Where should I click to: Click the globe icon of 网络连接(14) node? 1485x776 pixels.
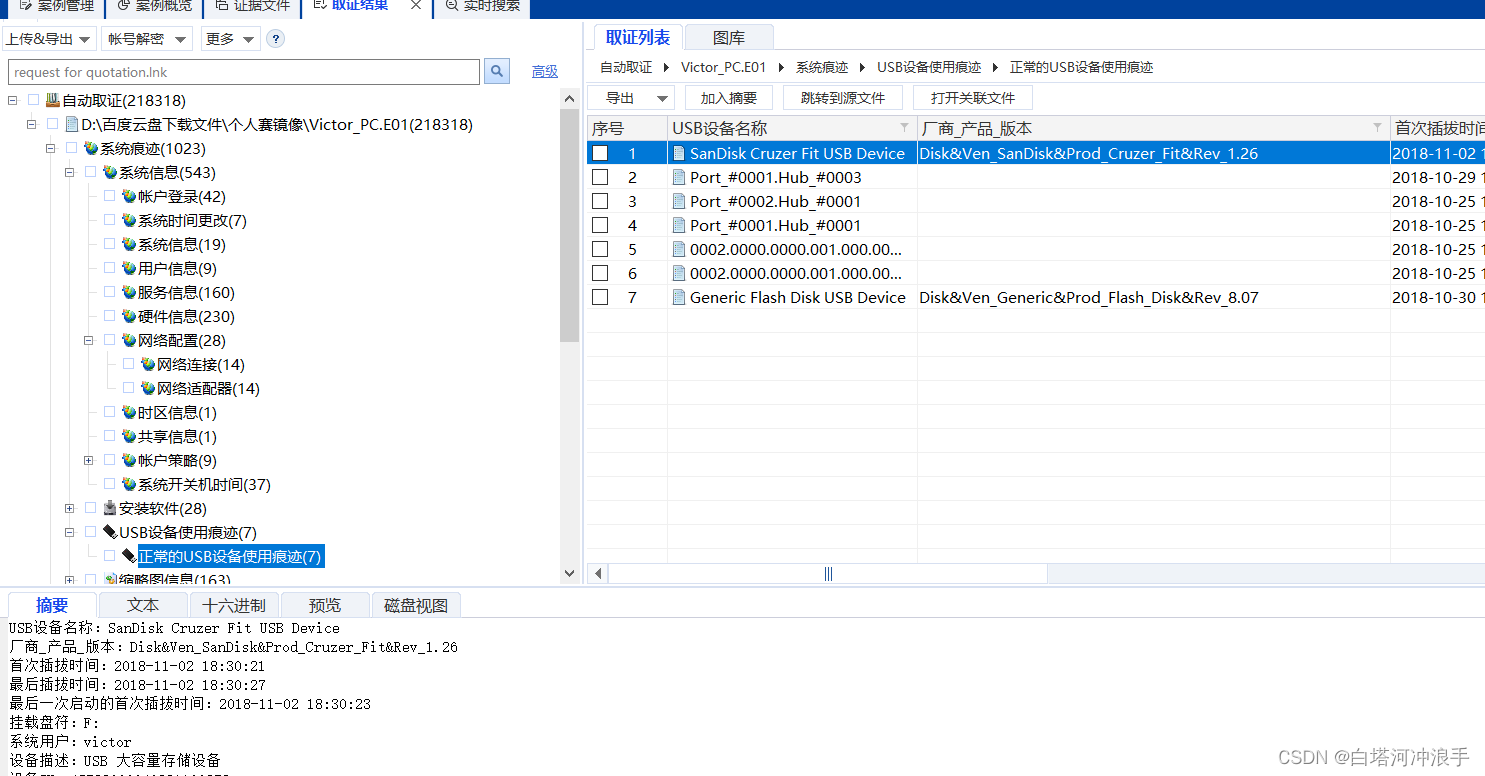coord(148,364)
